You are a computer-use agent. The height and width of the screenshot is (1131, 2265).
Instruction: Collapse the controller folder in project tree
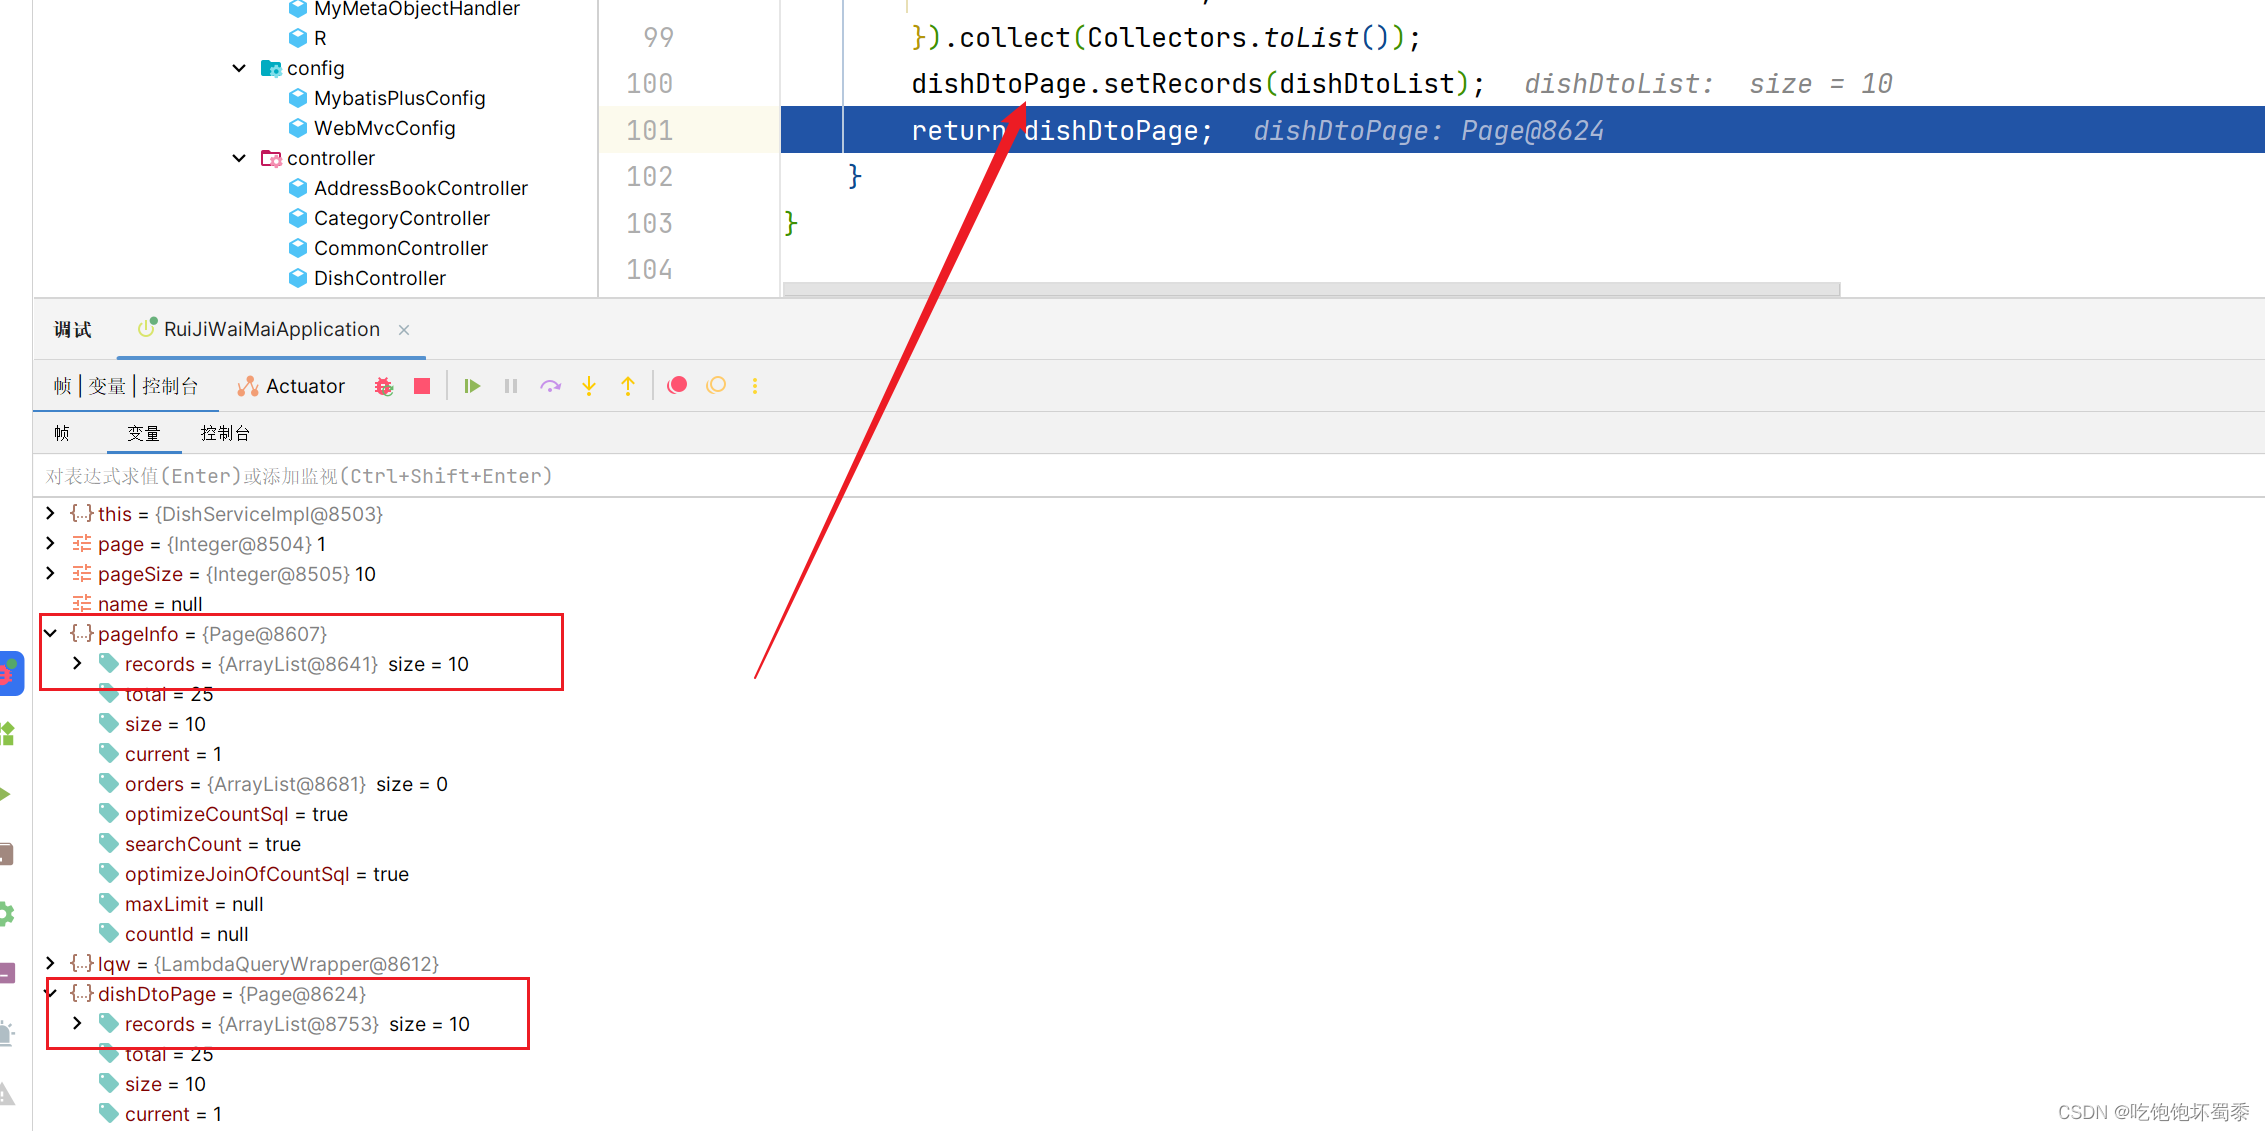[239, 158]
